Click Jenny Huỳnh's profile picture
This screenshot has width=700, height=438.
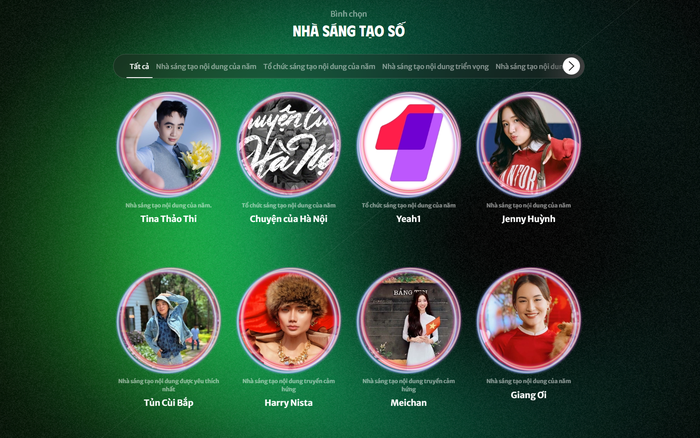click(528, 144)
